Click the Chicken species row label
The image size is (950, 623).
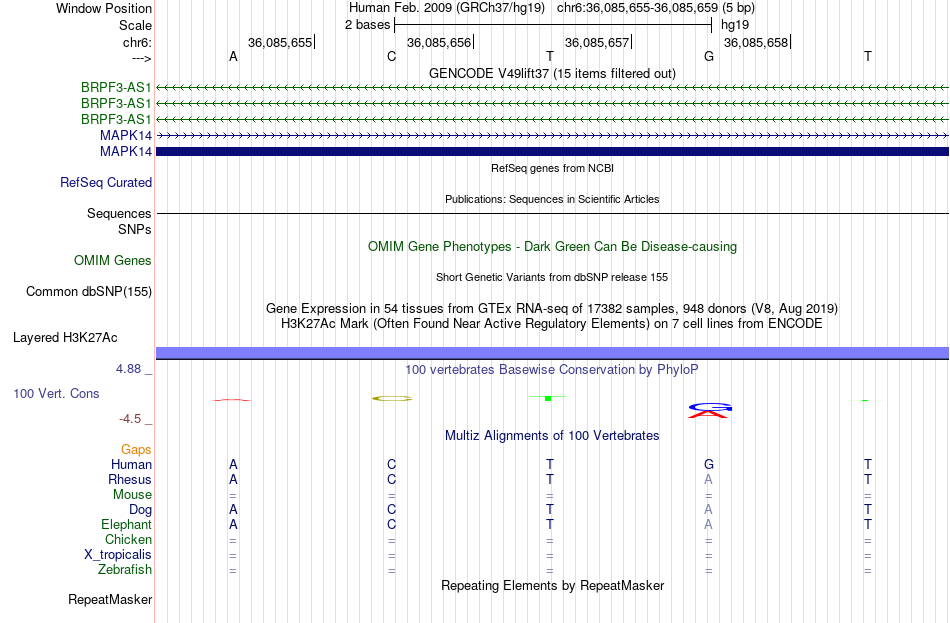tap(128, 539)
